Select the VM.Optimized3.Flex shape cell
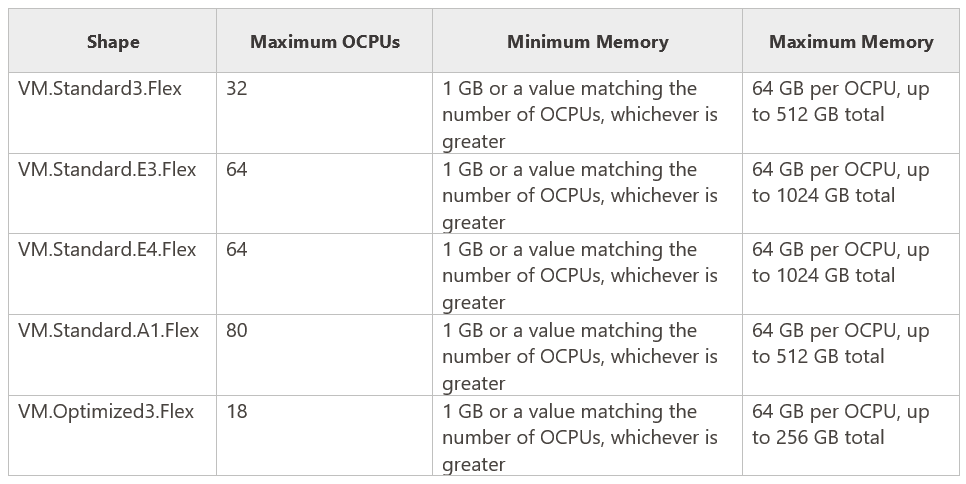The height and width of the screenshot is (484, 966). point(106,412)
